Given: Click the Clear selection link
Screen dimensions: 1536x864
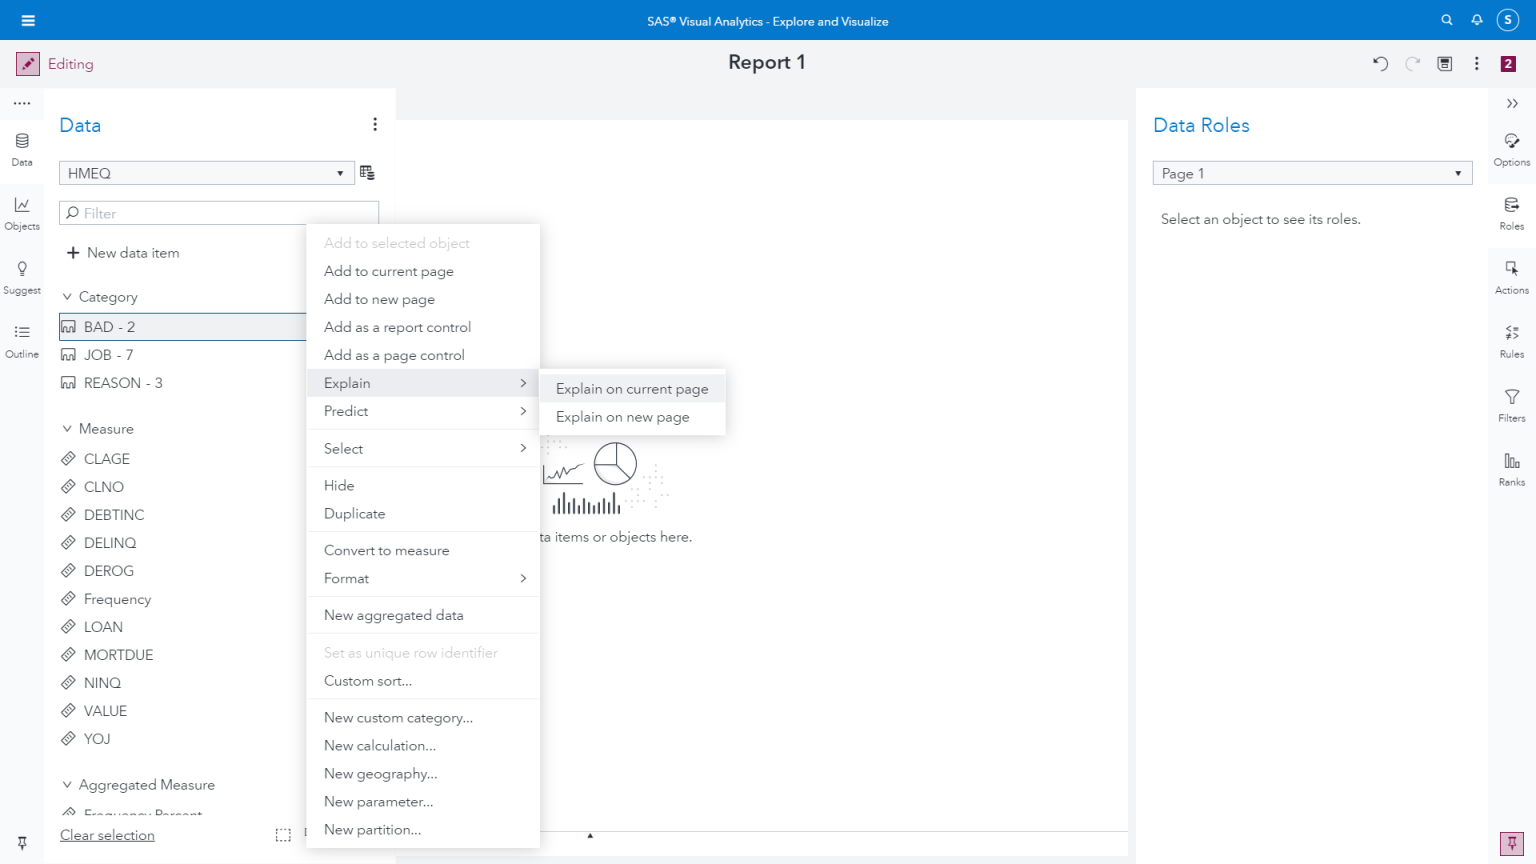Looking at the screenshot, I should (x=107, y=835).
